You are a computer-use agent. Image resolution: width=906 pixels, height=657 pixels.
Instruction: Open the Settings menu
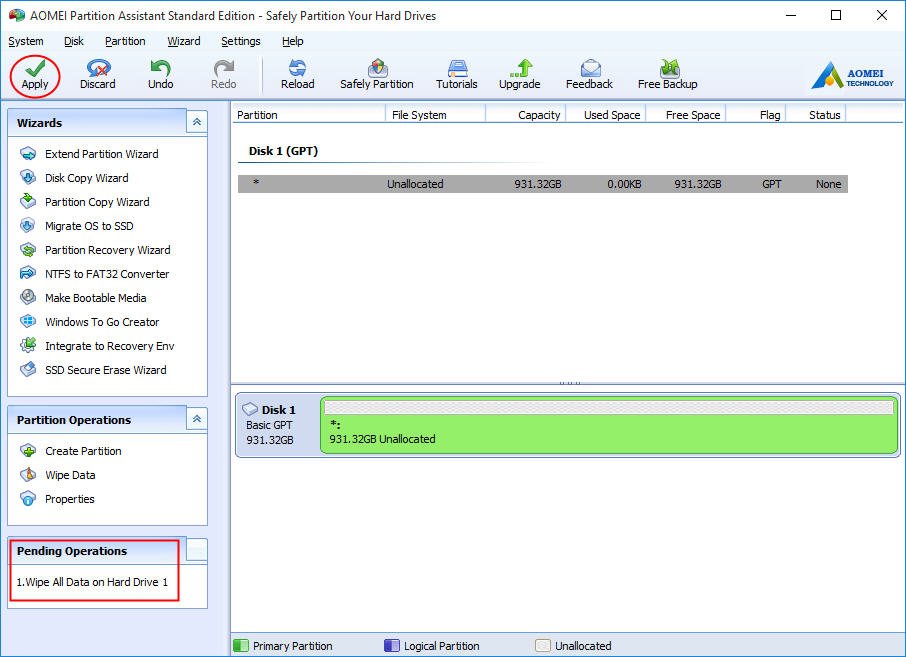click(240, 41)
